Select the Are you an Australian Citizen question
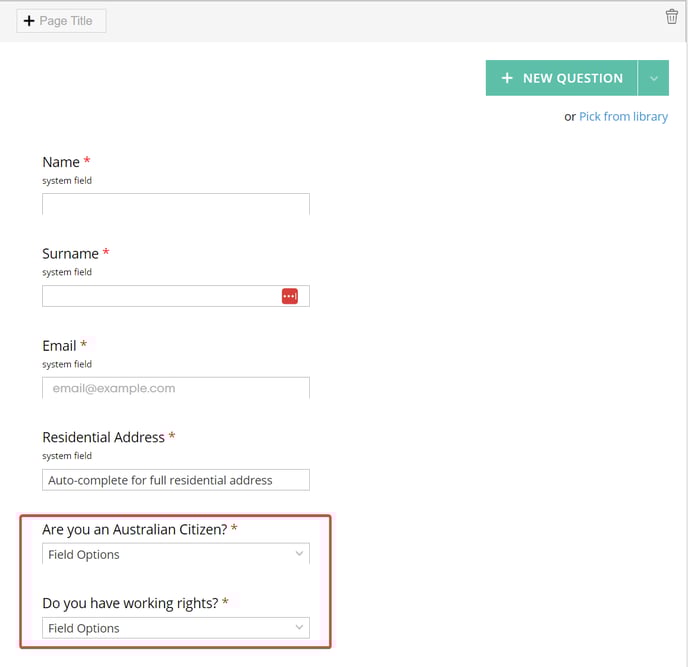This screenshot has width=688, height=667. point(135,530)
